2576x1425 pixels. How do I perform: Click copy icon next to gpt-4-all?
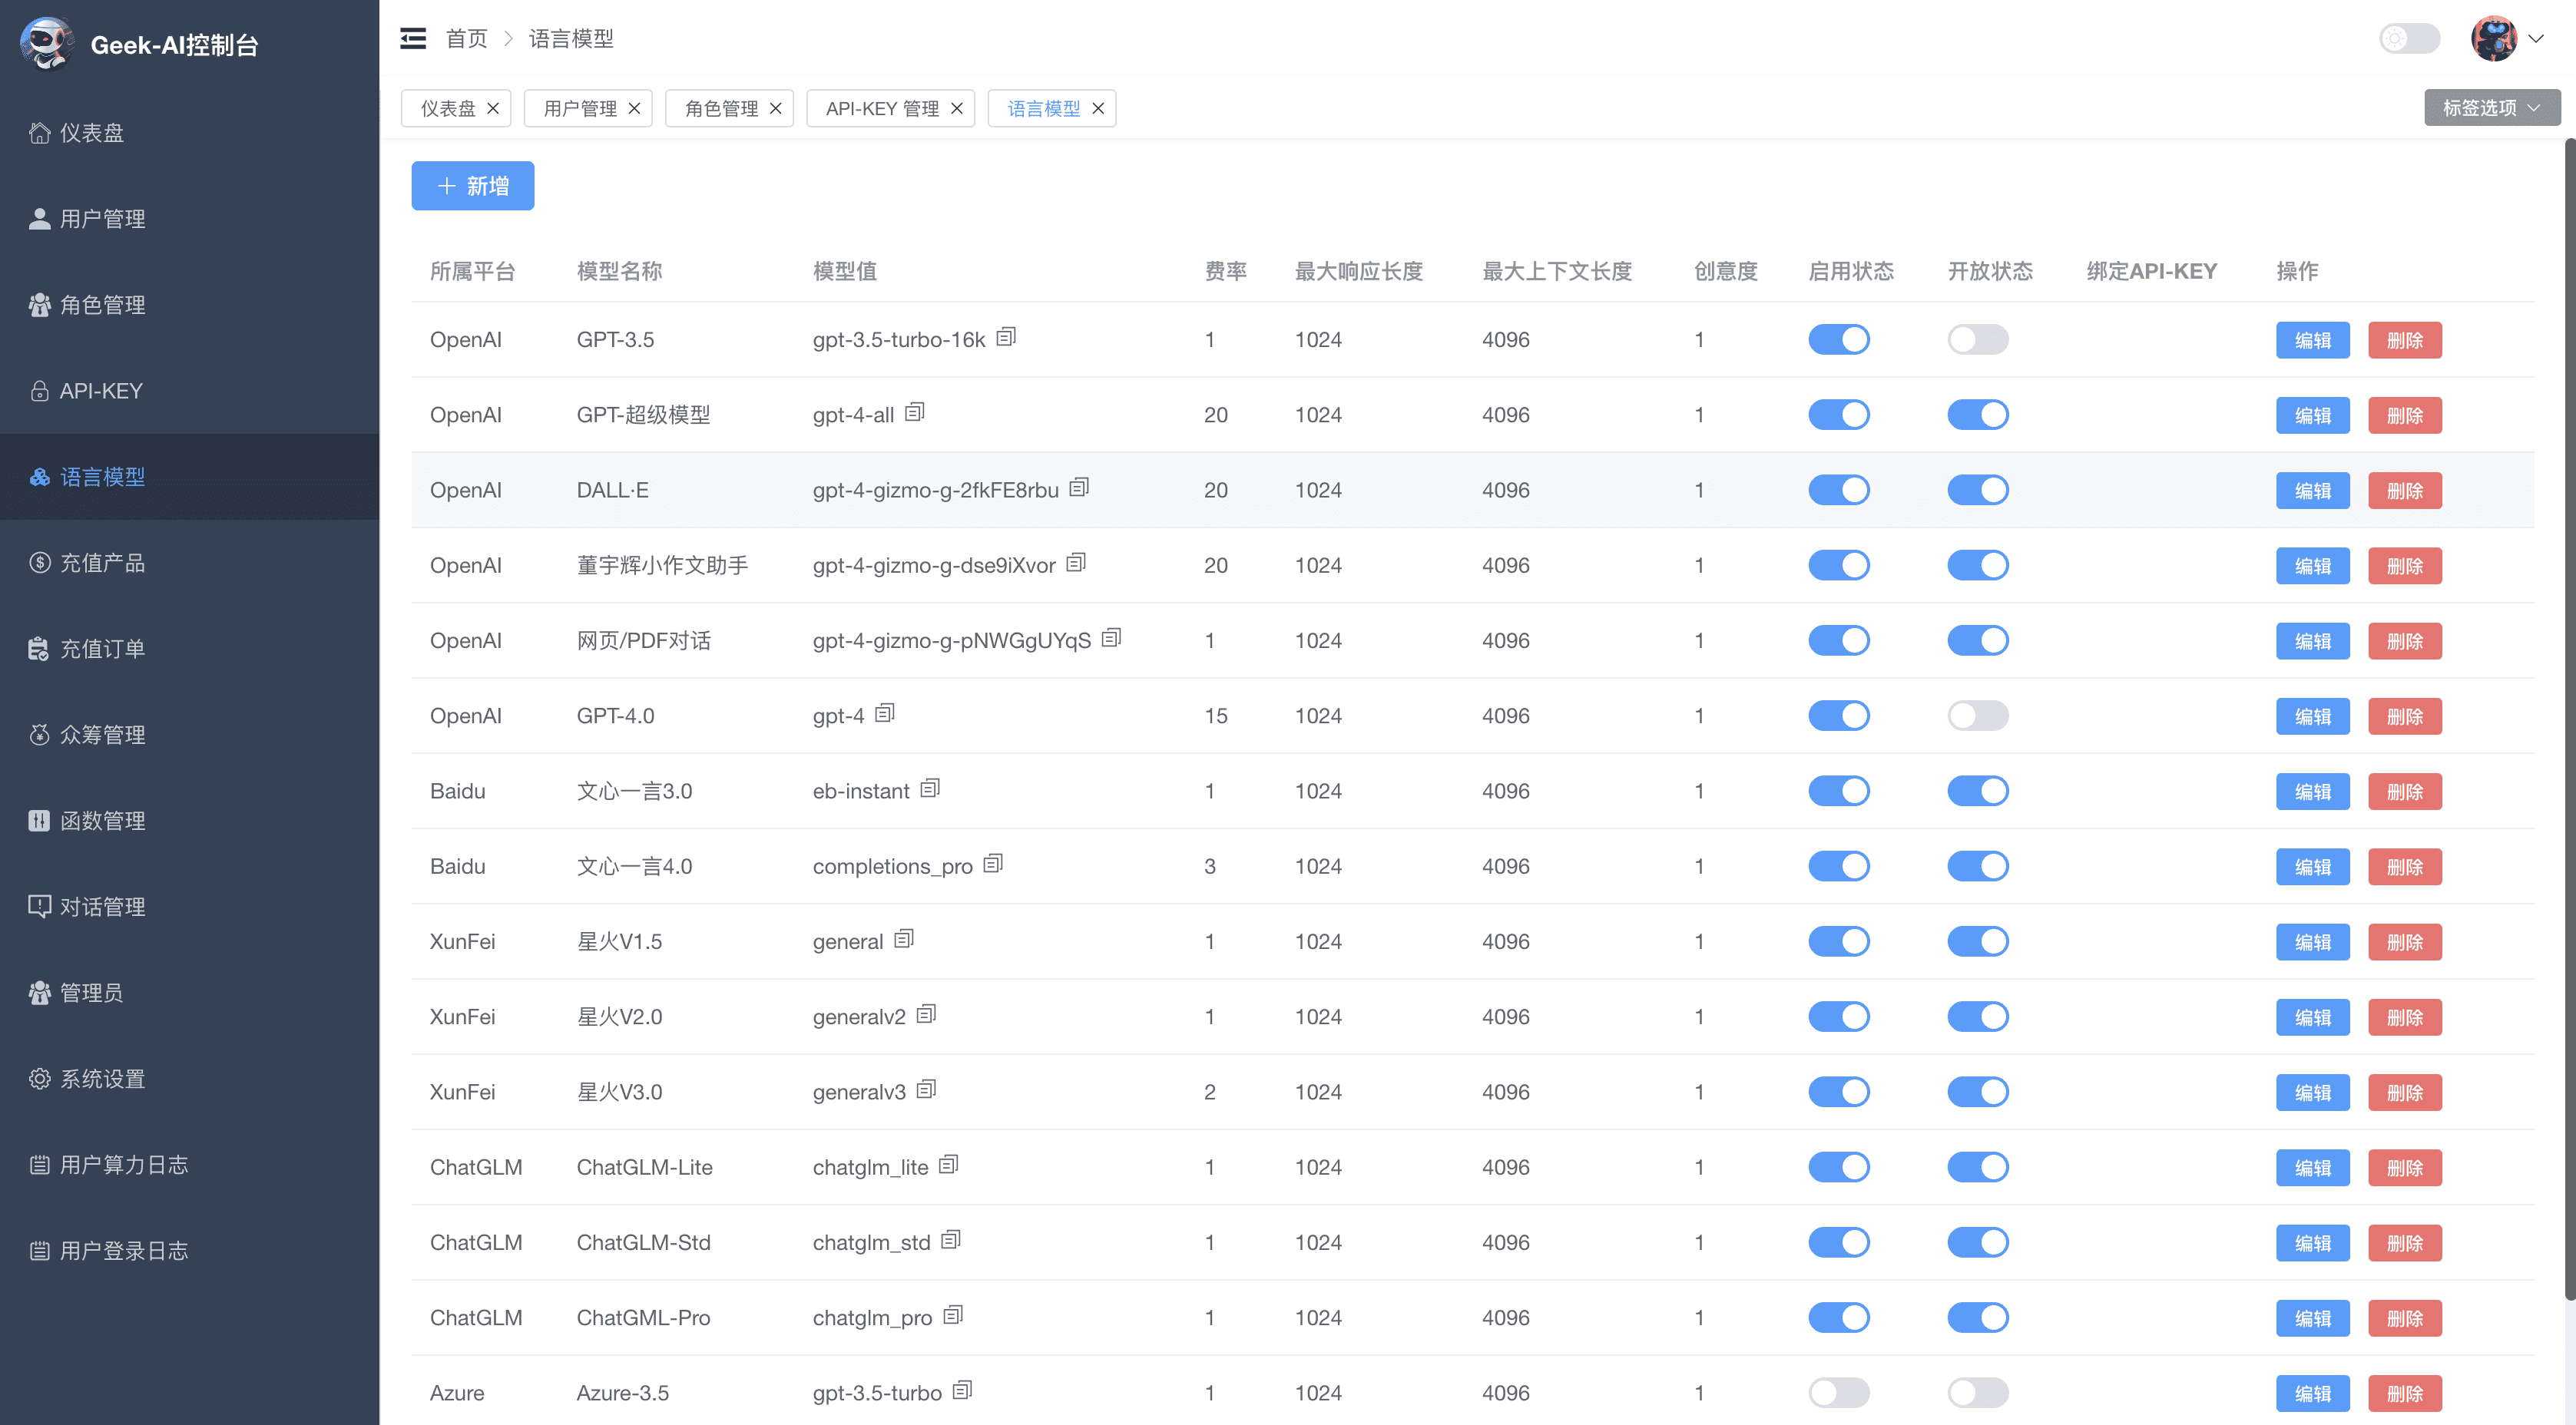914,412
